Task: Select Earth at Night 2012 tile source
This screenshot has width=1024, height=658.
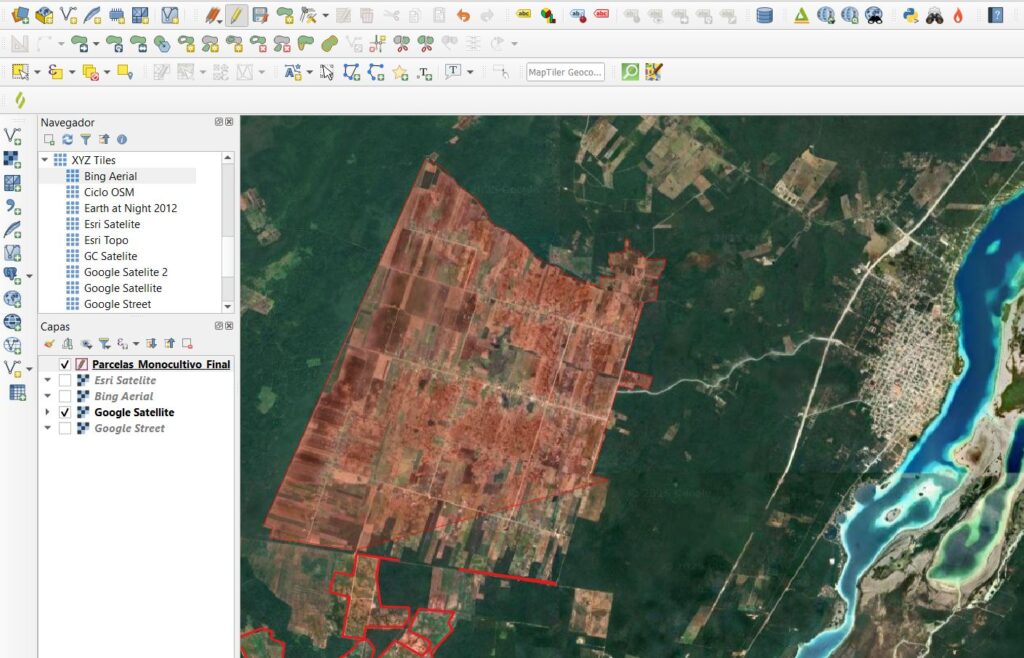Action: (x=130, y=208)
